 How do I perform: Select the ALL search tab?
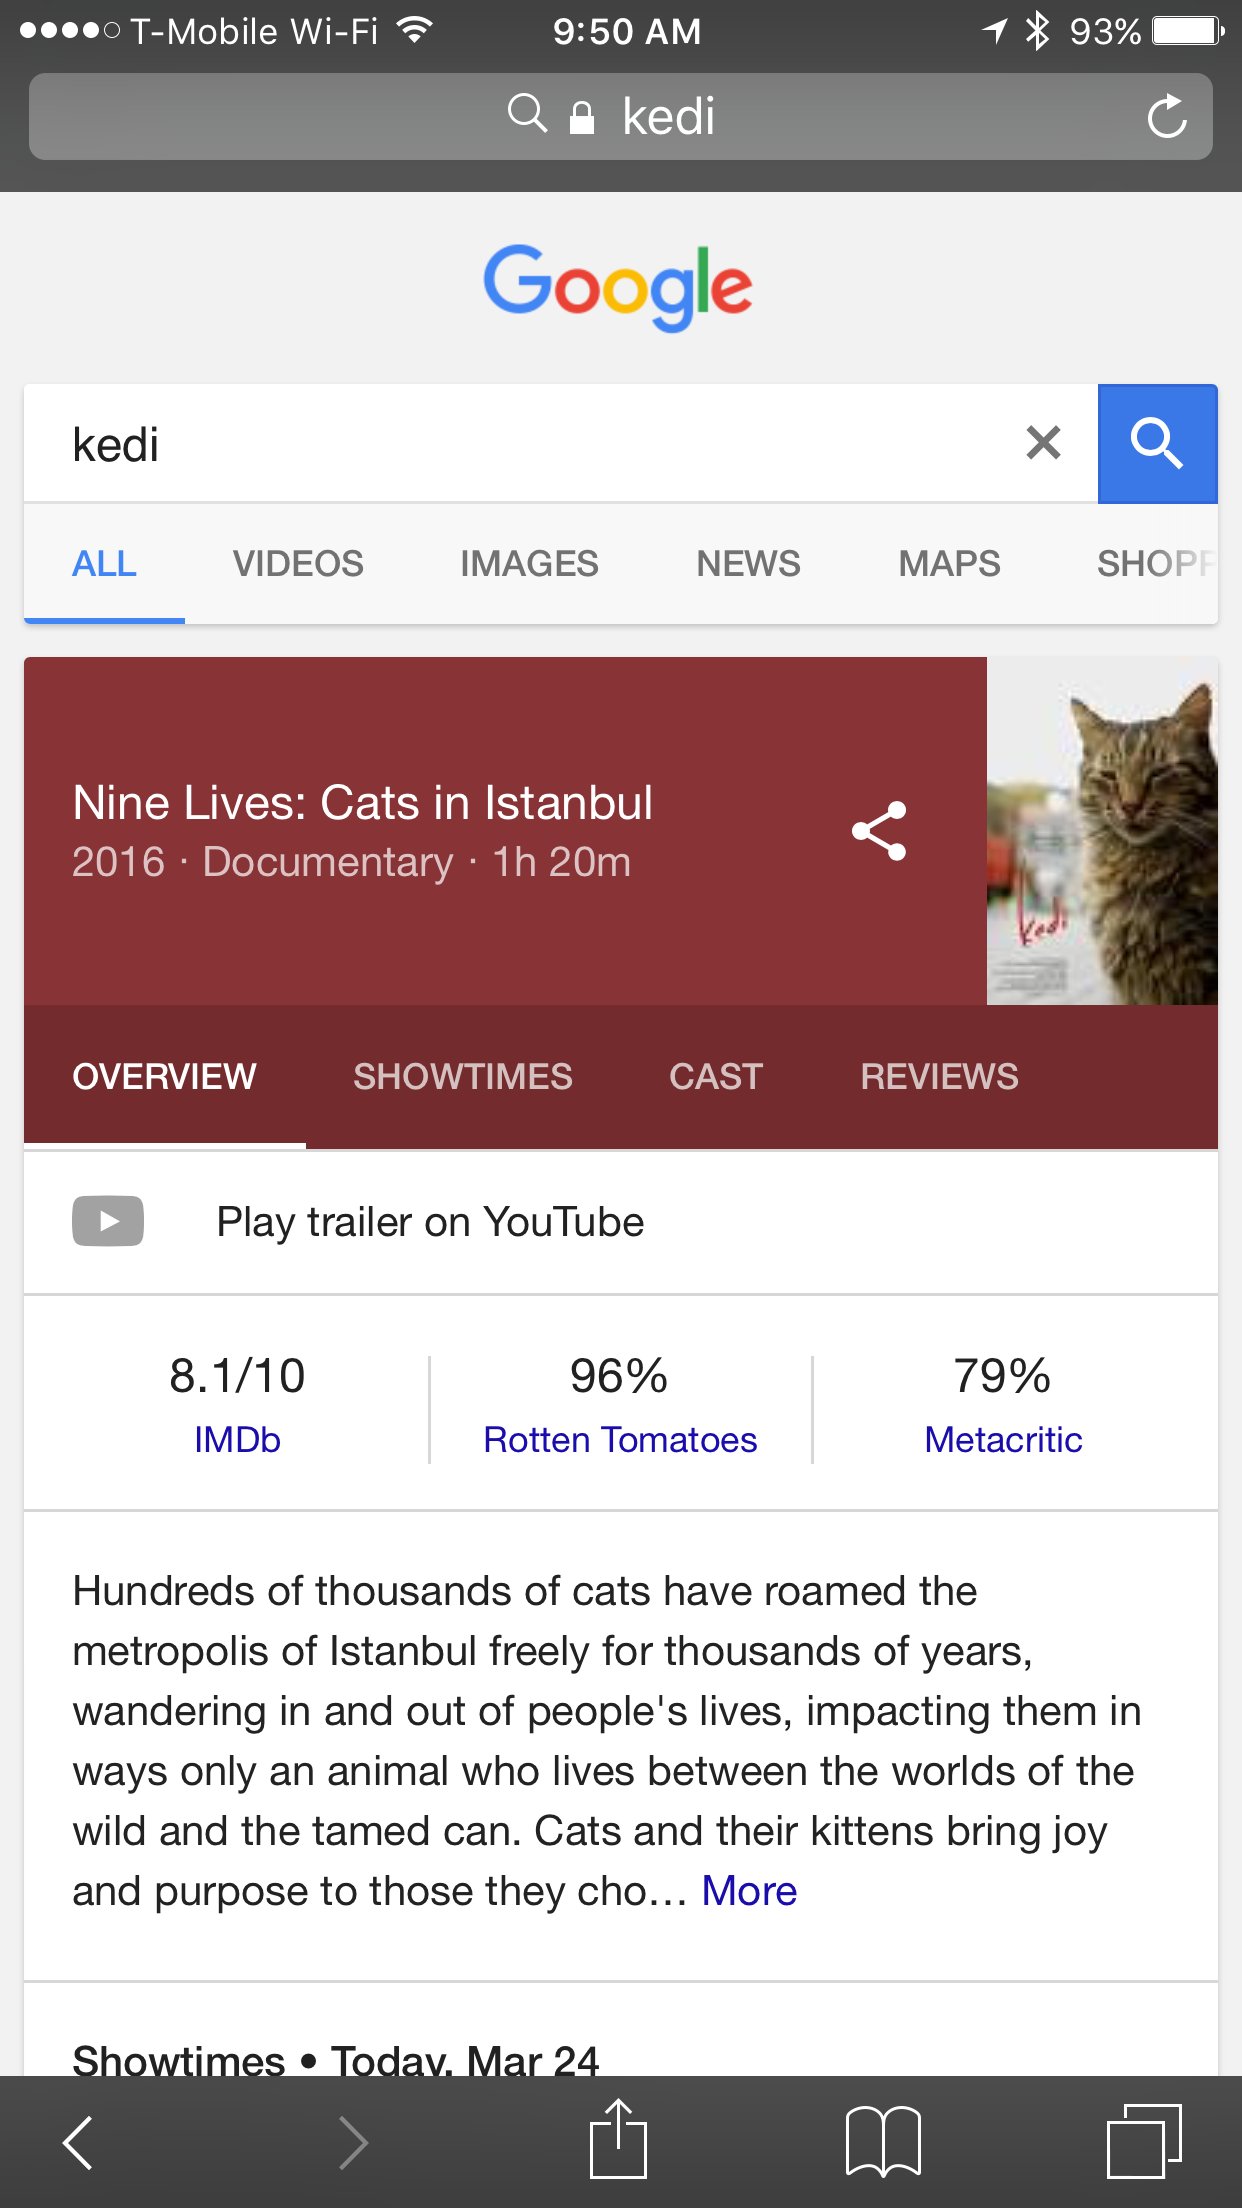click(104, 564)
